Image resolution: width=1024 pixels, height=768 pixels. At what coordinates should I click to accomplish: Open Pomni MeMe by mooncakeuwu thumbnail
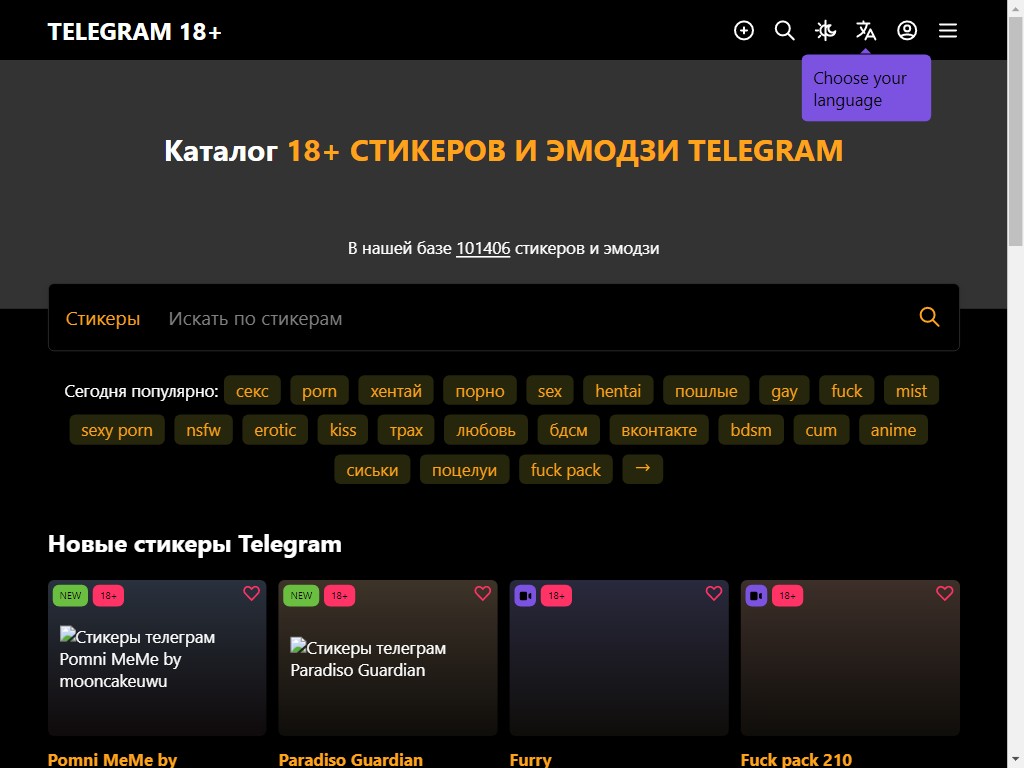pyautogui.click(x=157, y=658)
